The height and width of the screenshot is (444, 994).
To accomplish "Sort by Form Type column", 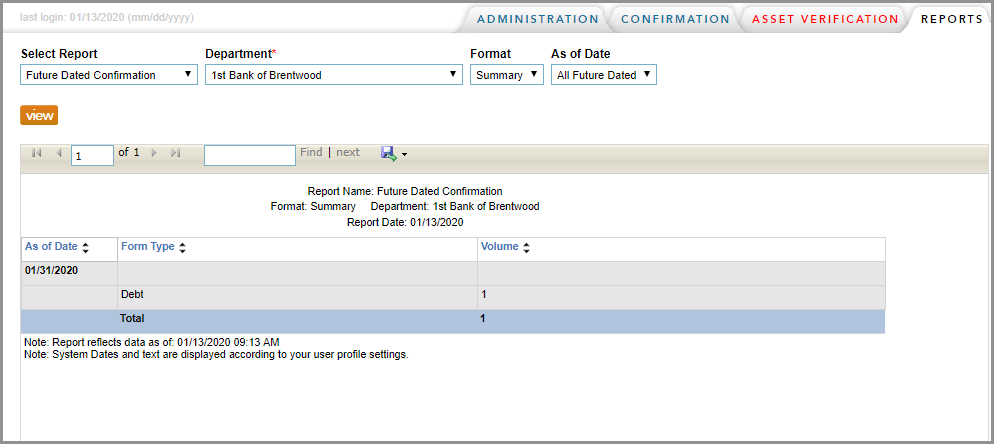I will [183, 247].
